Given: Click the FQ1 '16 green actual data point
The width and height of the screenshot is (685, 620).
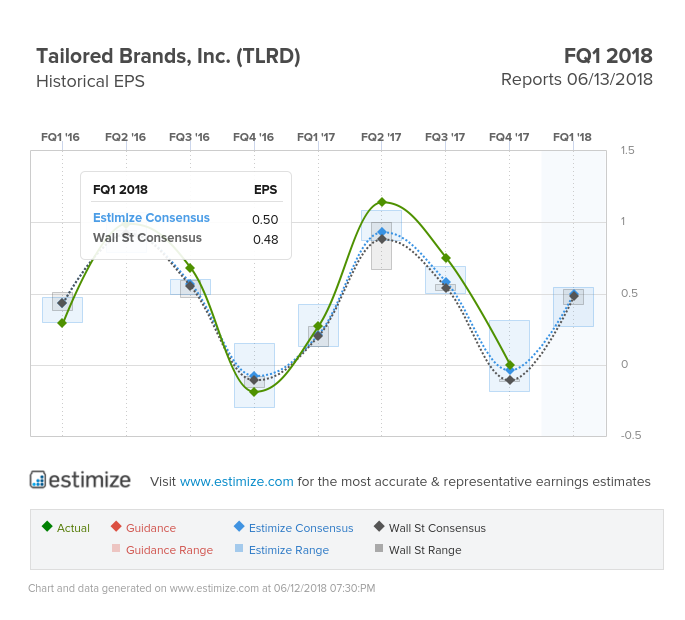Looking at the screenshot, I should pos(62,323).
